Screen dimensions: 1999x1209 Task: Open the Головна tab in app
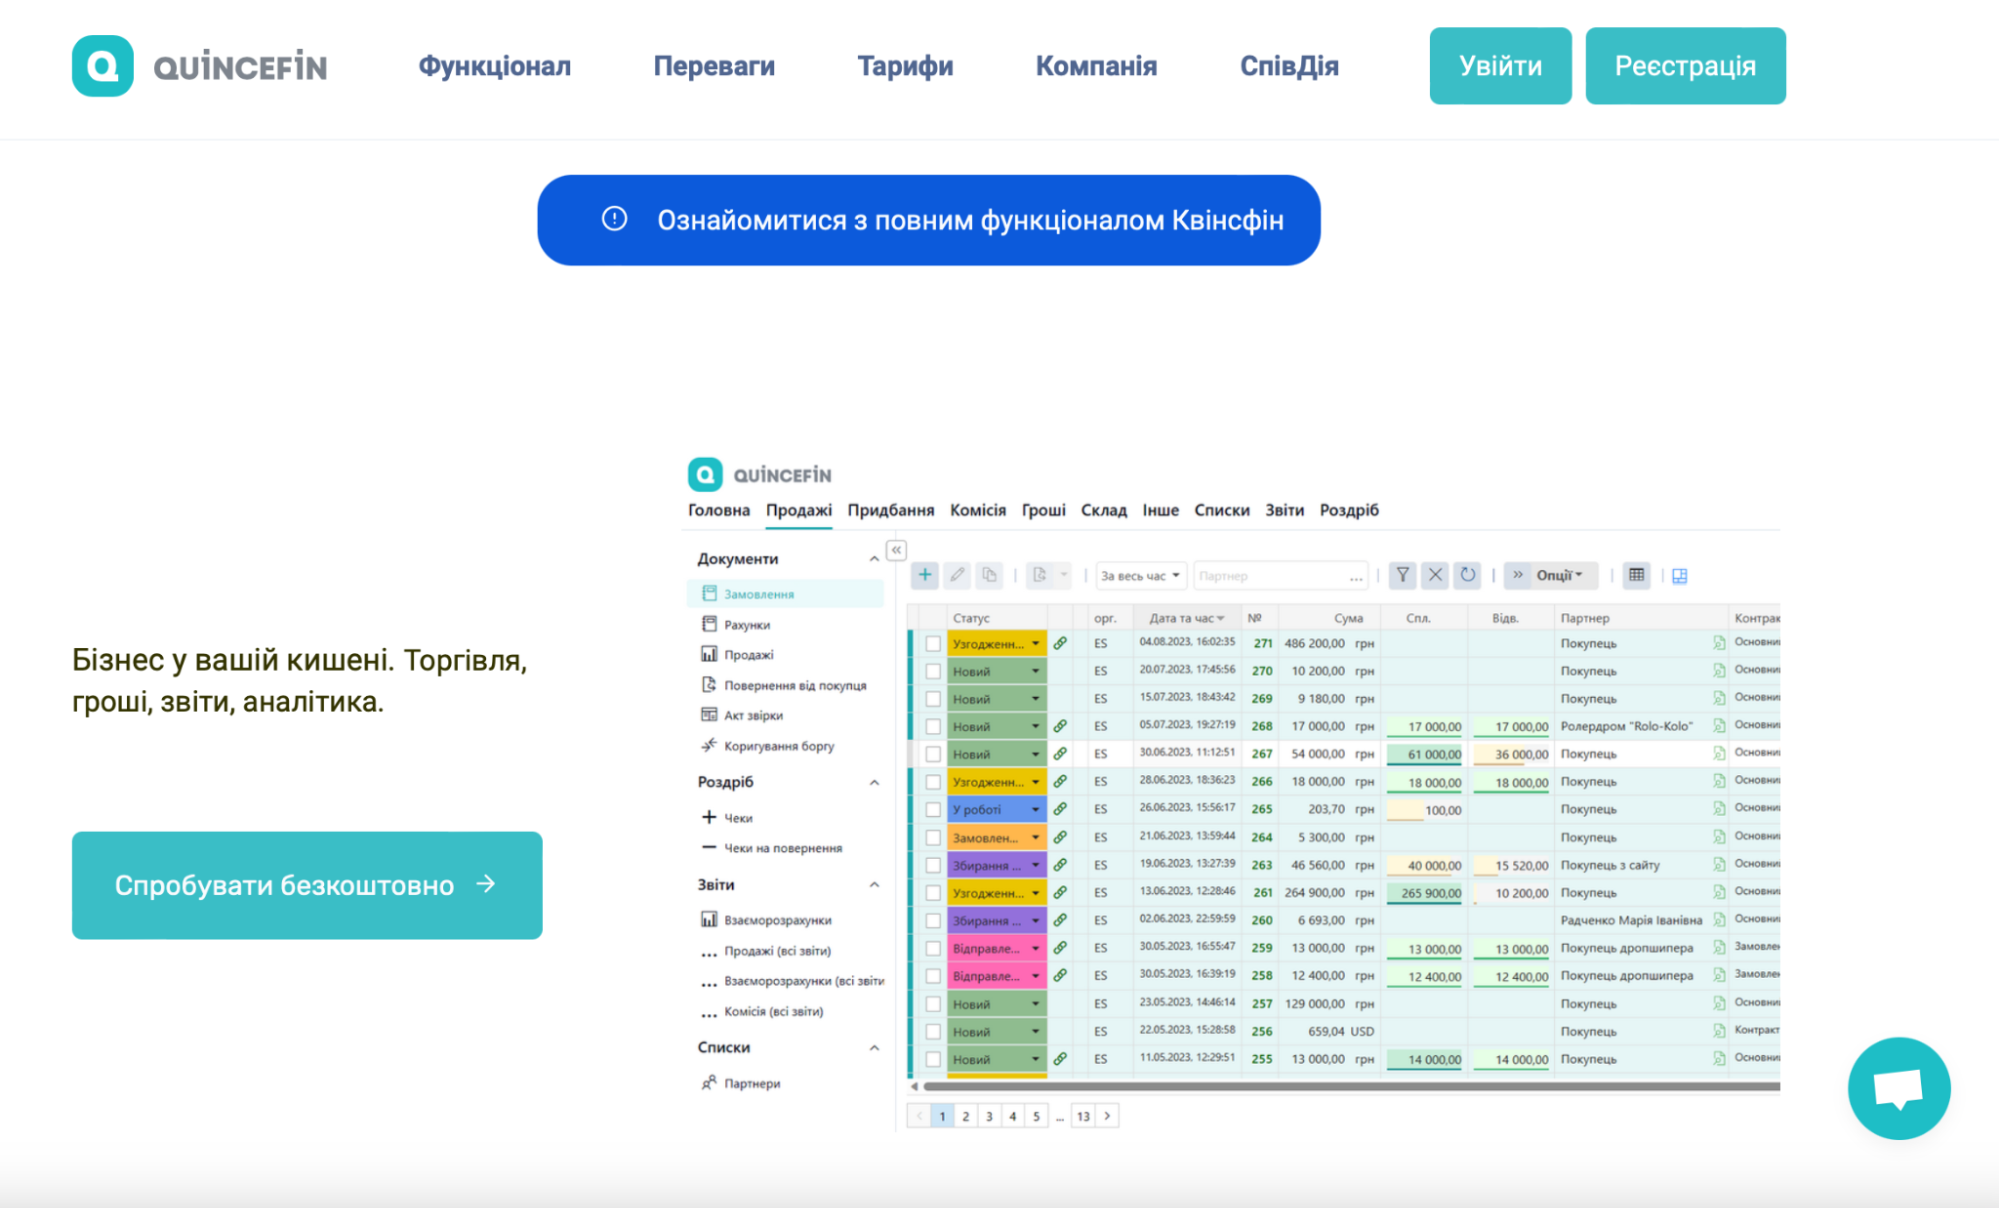coord(719,510)
